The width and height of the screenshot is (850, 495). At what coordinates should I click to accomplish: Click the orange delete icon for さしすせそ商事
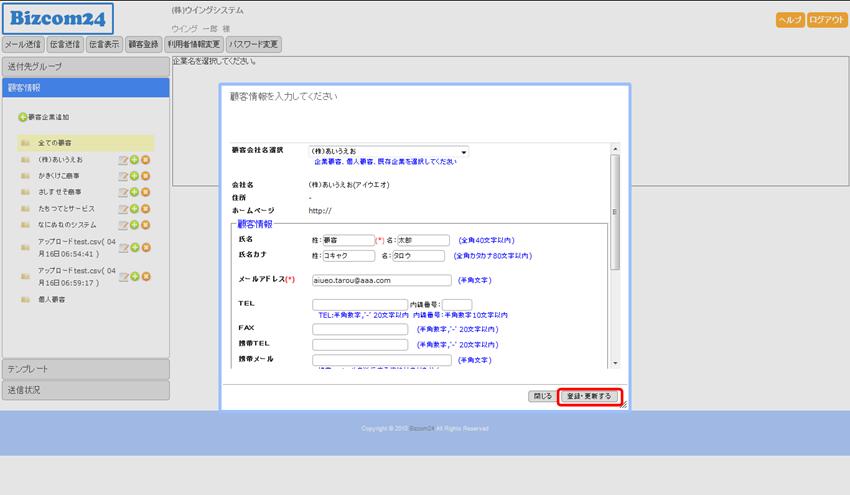point(145,192)
